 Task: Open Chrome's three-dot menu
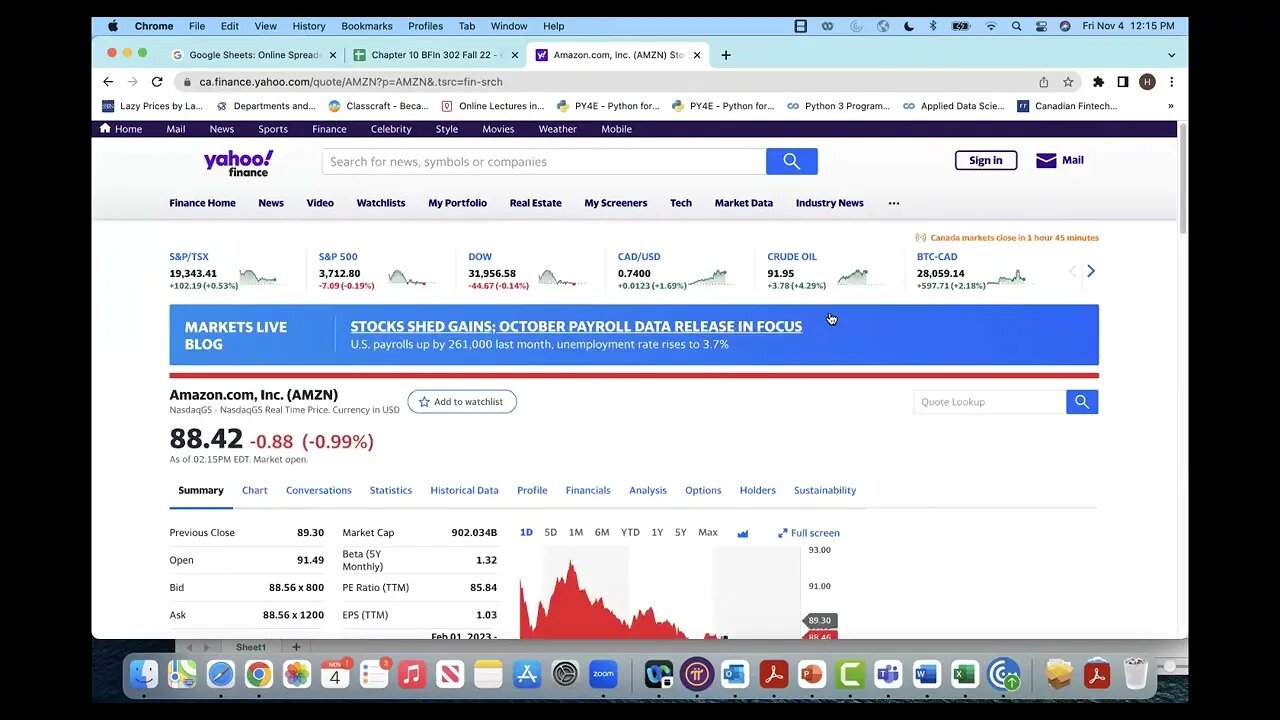click(1171, 82)
